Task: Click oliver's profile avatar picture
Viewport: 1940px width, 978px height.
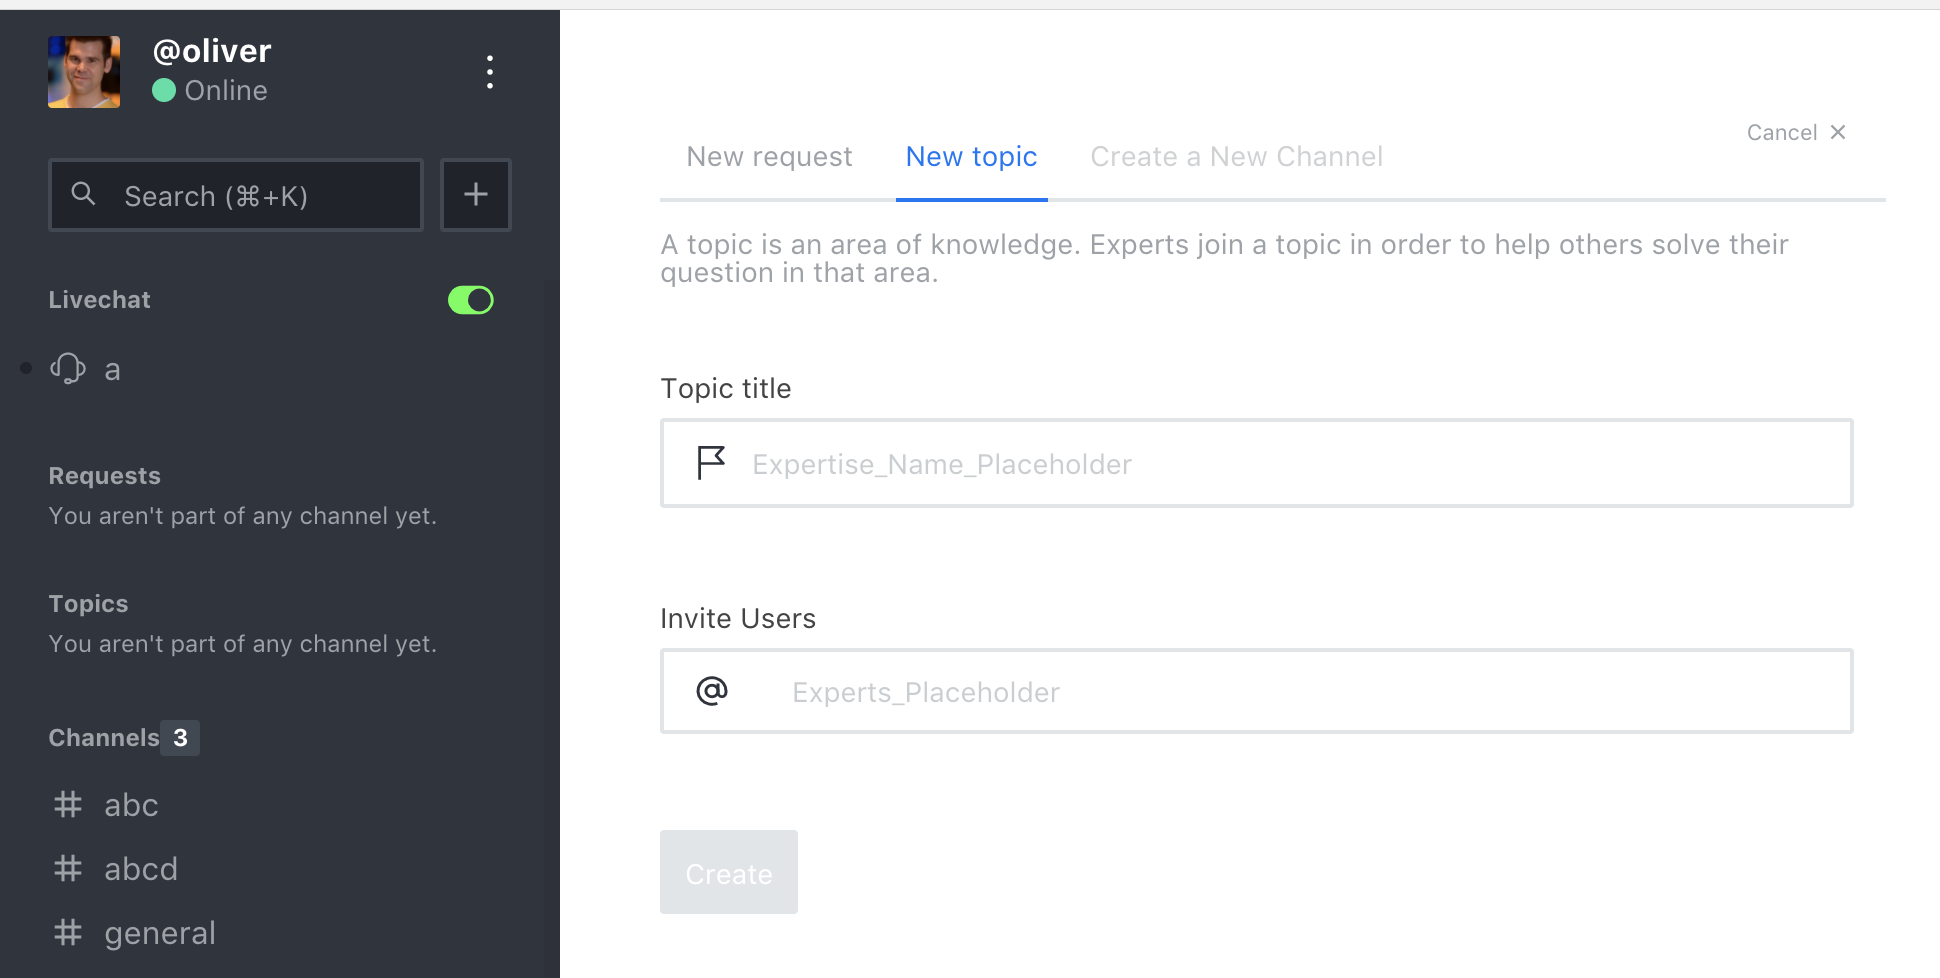Action: click(83, 71)
